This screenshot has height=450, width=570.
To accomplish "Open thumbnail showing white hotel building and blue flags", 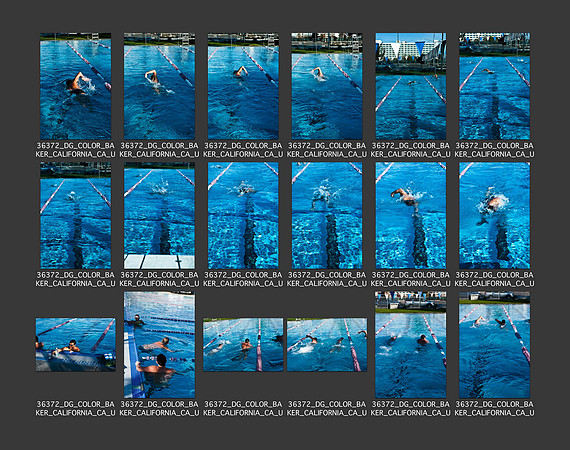I will pyautogui.click(x=411, y=86).
